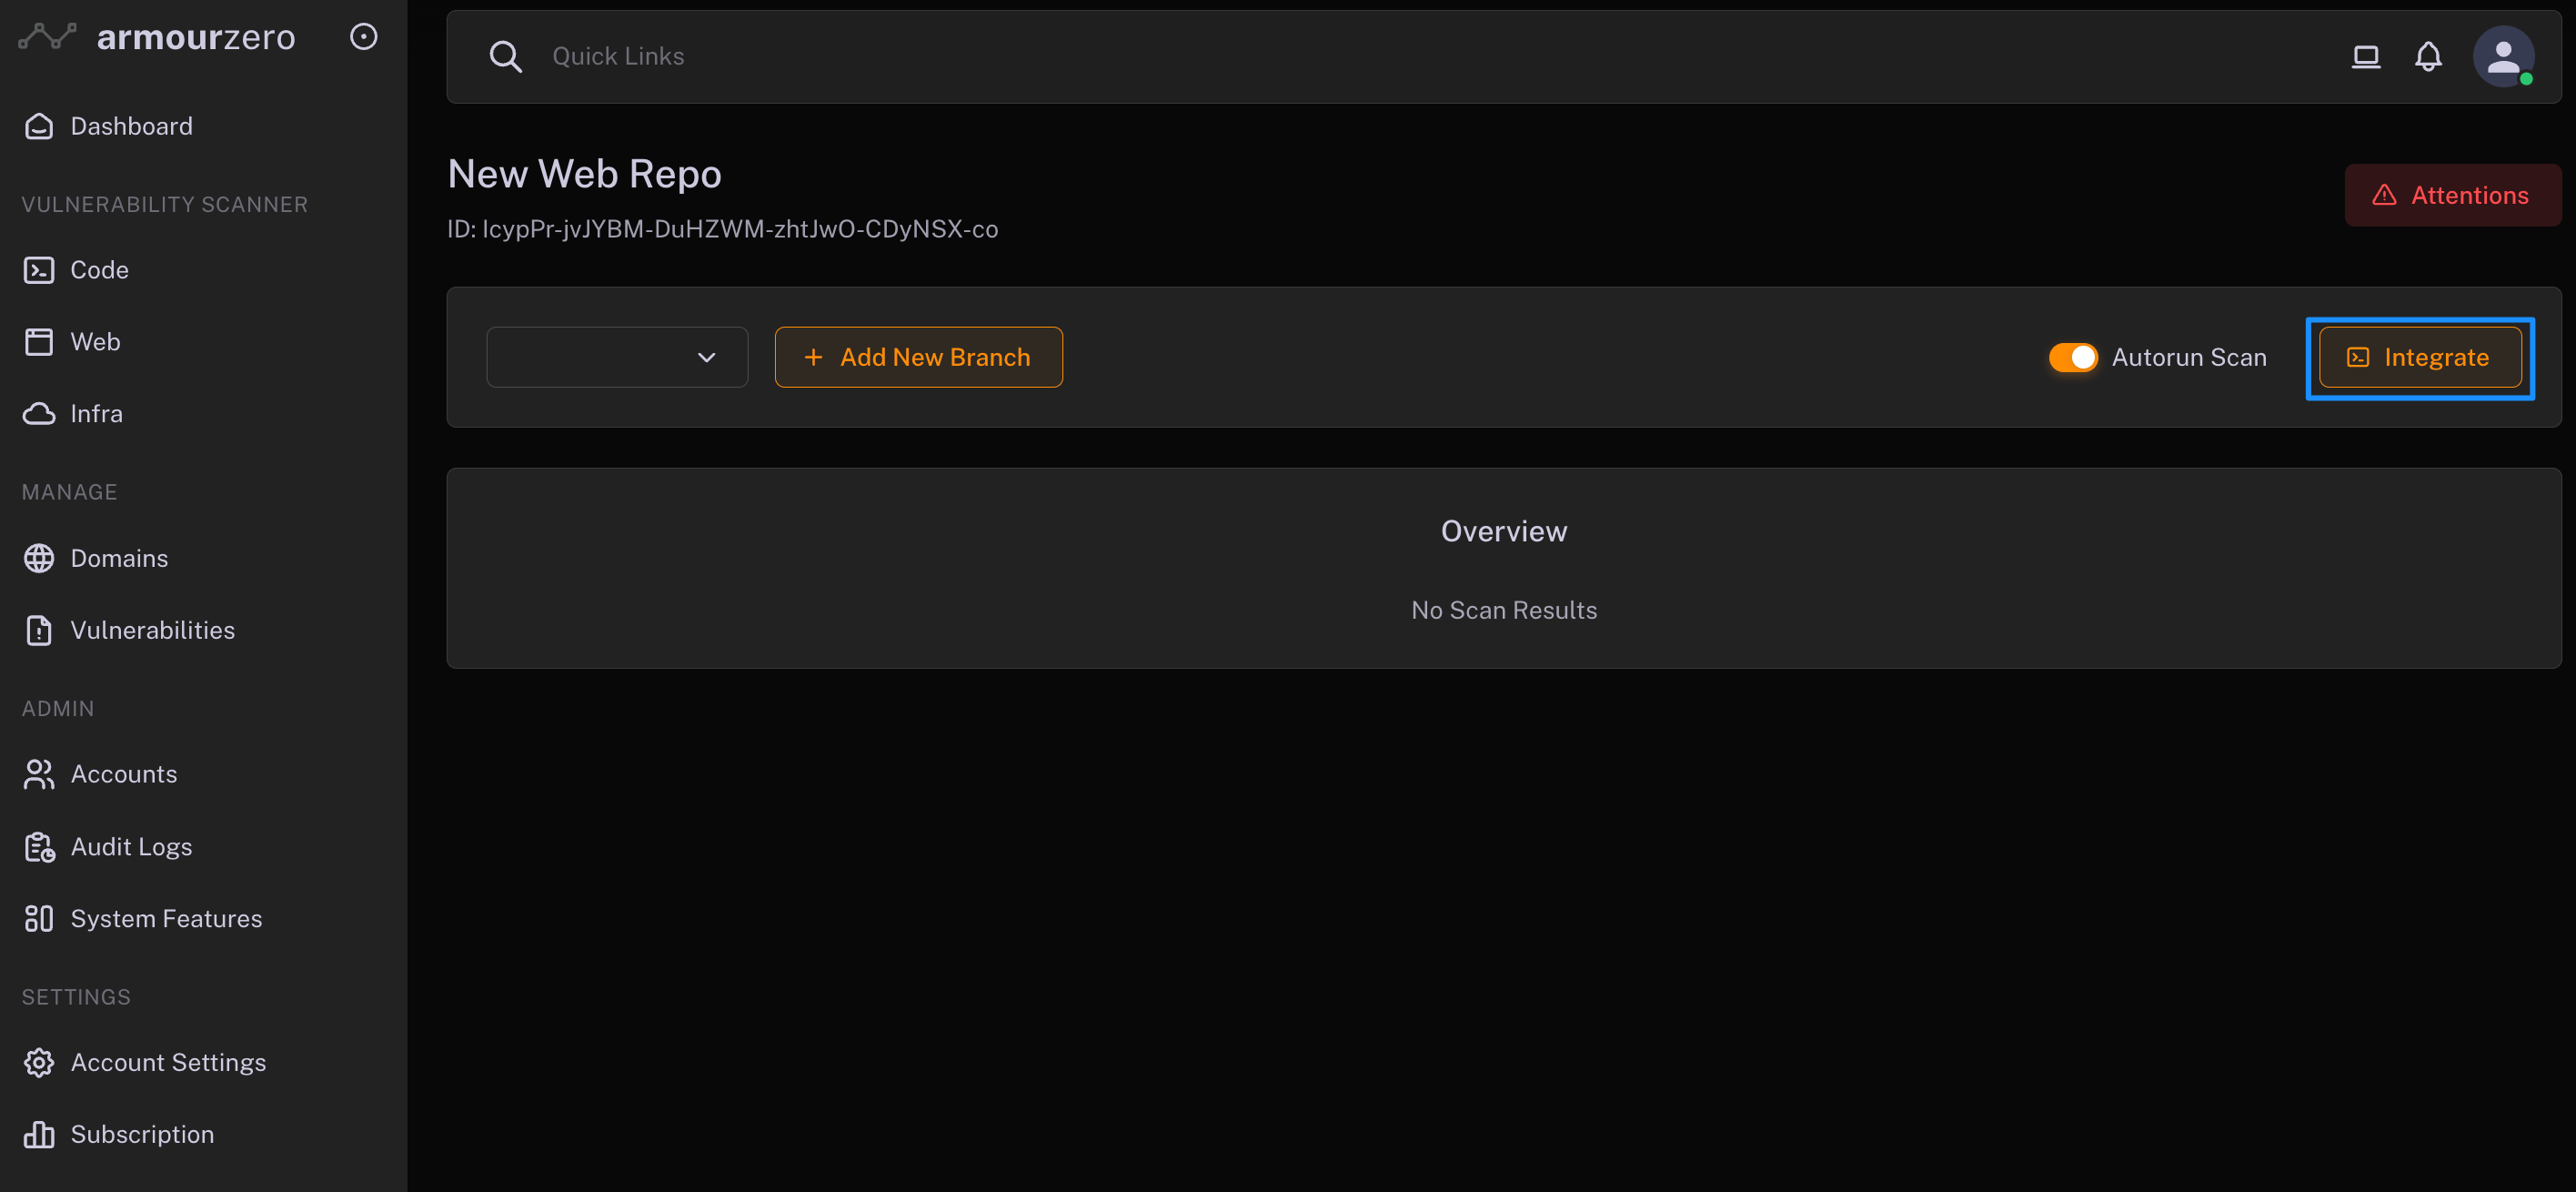
Task: Click the Domains globe icon
Action: pyautogui.click(x=39, y=558)
